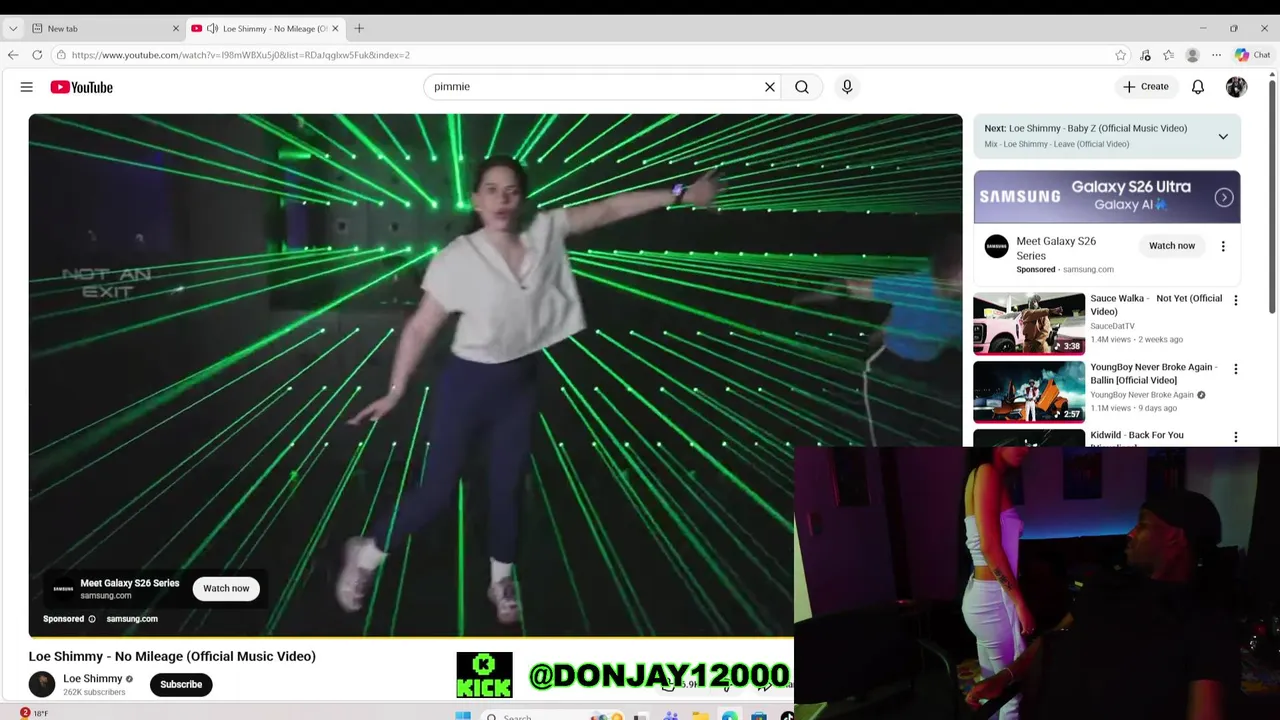Expand the Next up playlist panel chevron

[x=1223, y=137]
